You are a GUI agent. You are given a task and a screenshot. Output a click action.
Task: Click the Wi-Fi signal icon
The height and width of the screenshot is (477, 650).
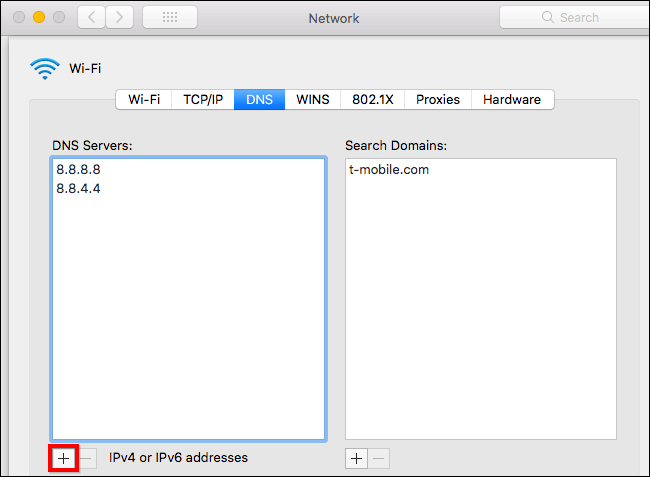pyautogui.click(x=45, y=68)
